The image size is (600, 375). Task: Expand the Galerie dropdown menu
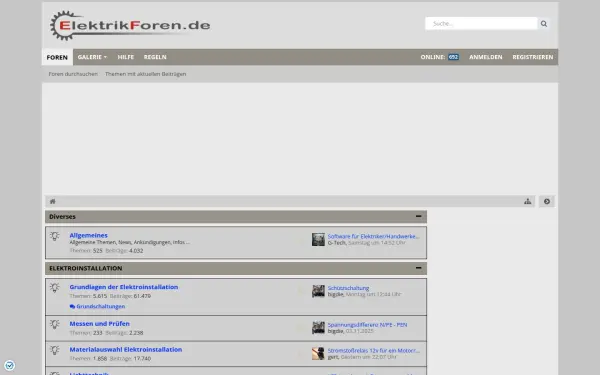92,57
